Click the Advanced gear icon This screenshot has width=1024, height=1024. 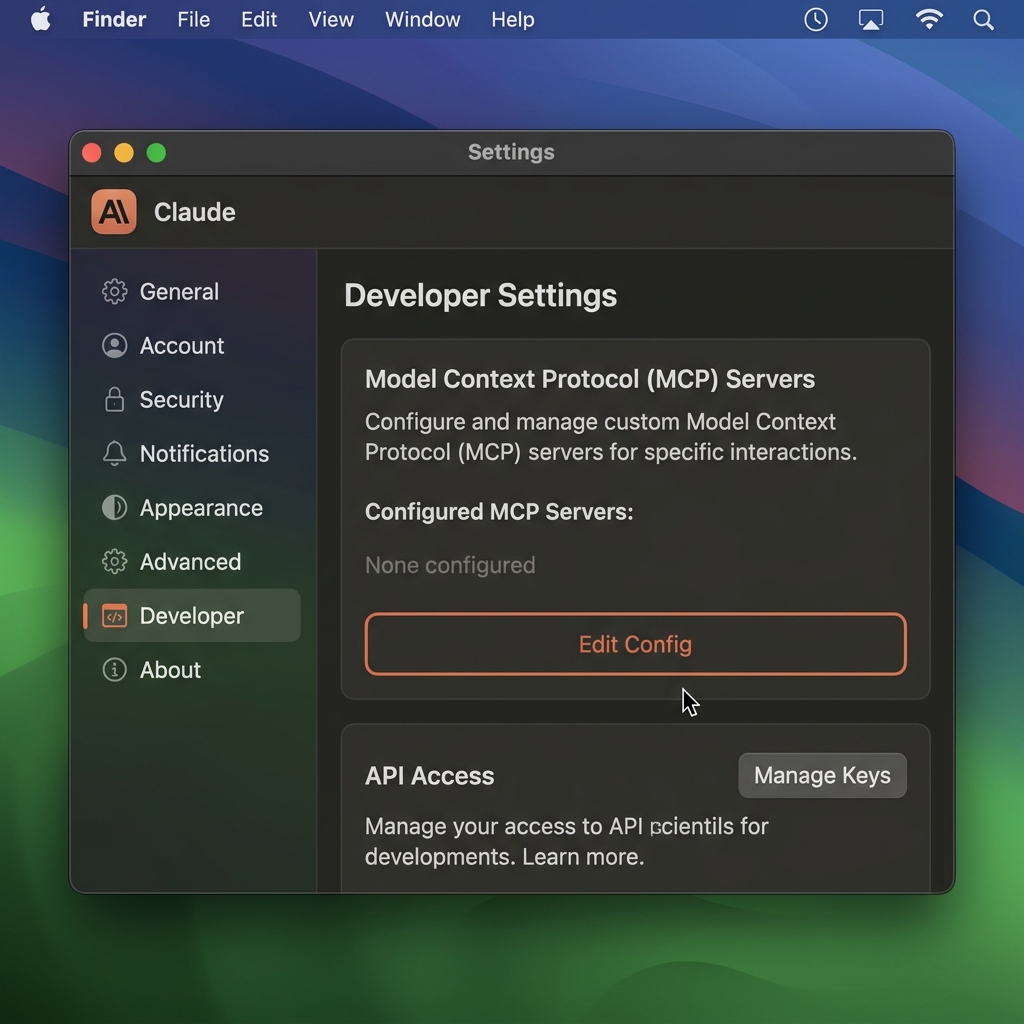tap(114, 562)
